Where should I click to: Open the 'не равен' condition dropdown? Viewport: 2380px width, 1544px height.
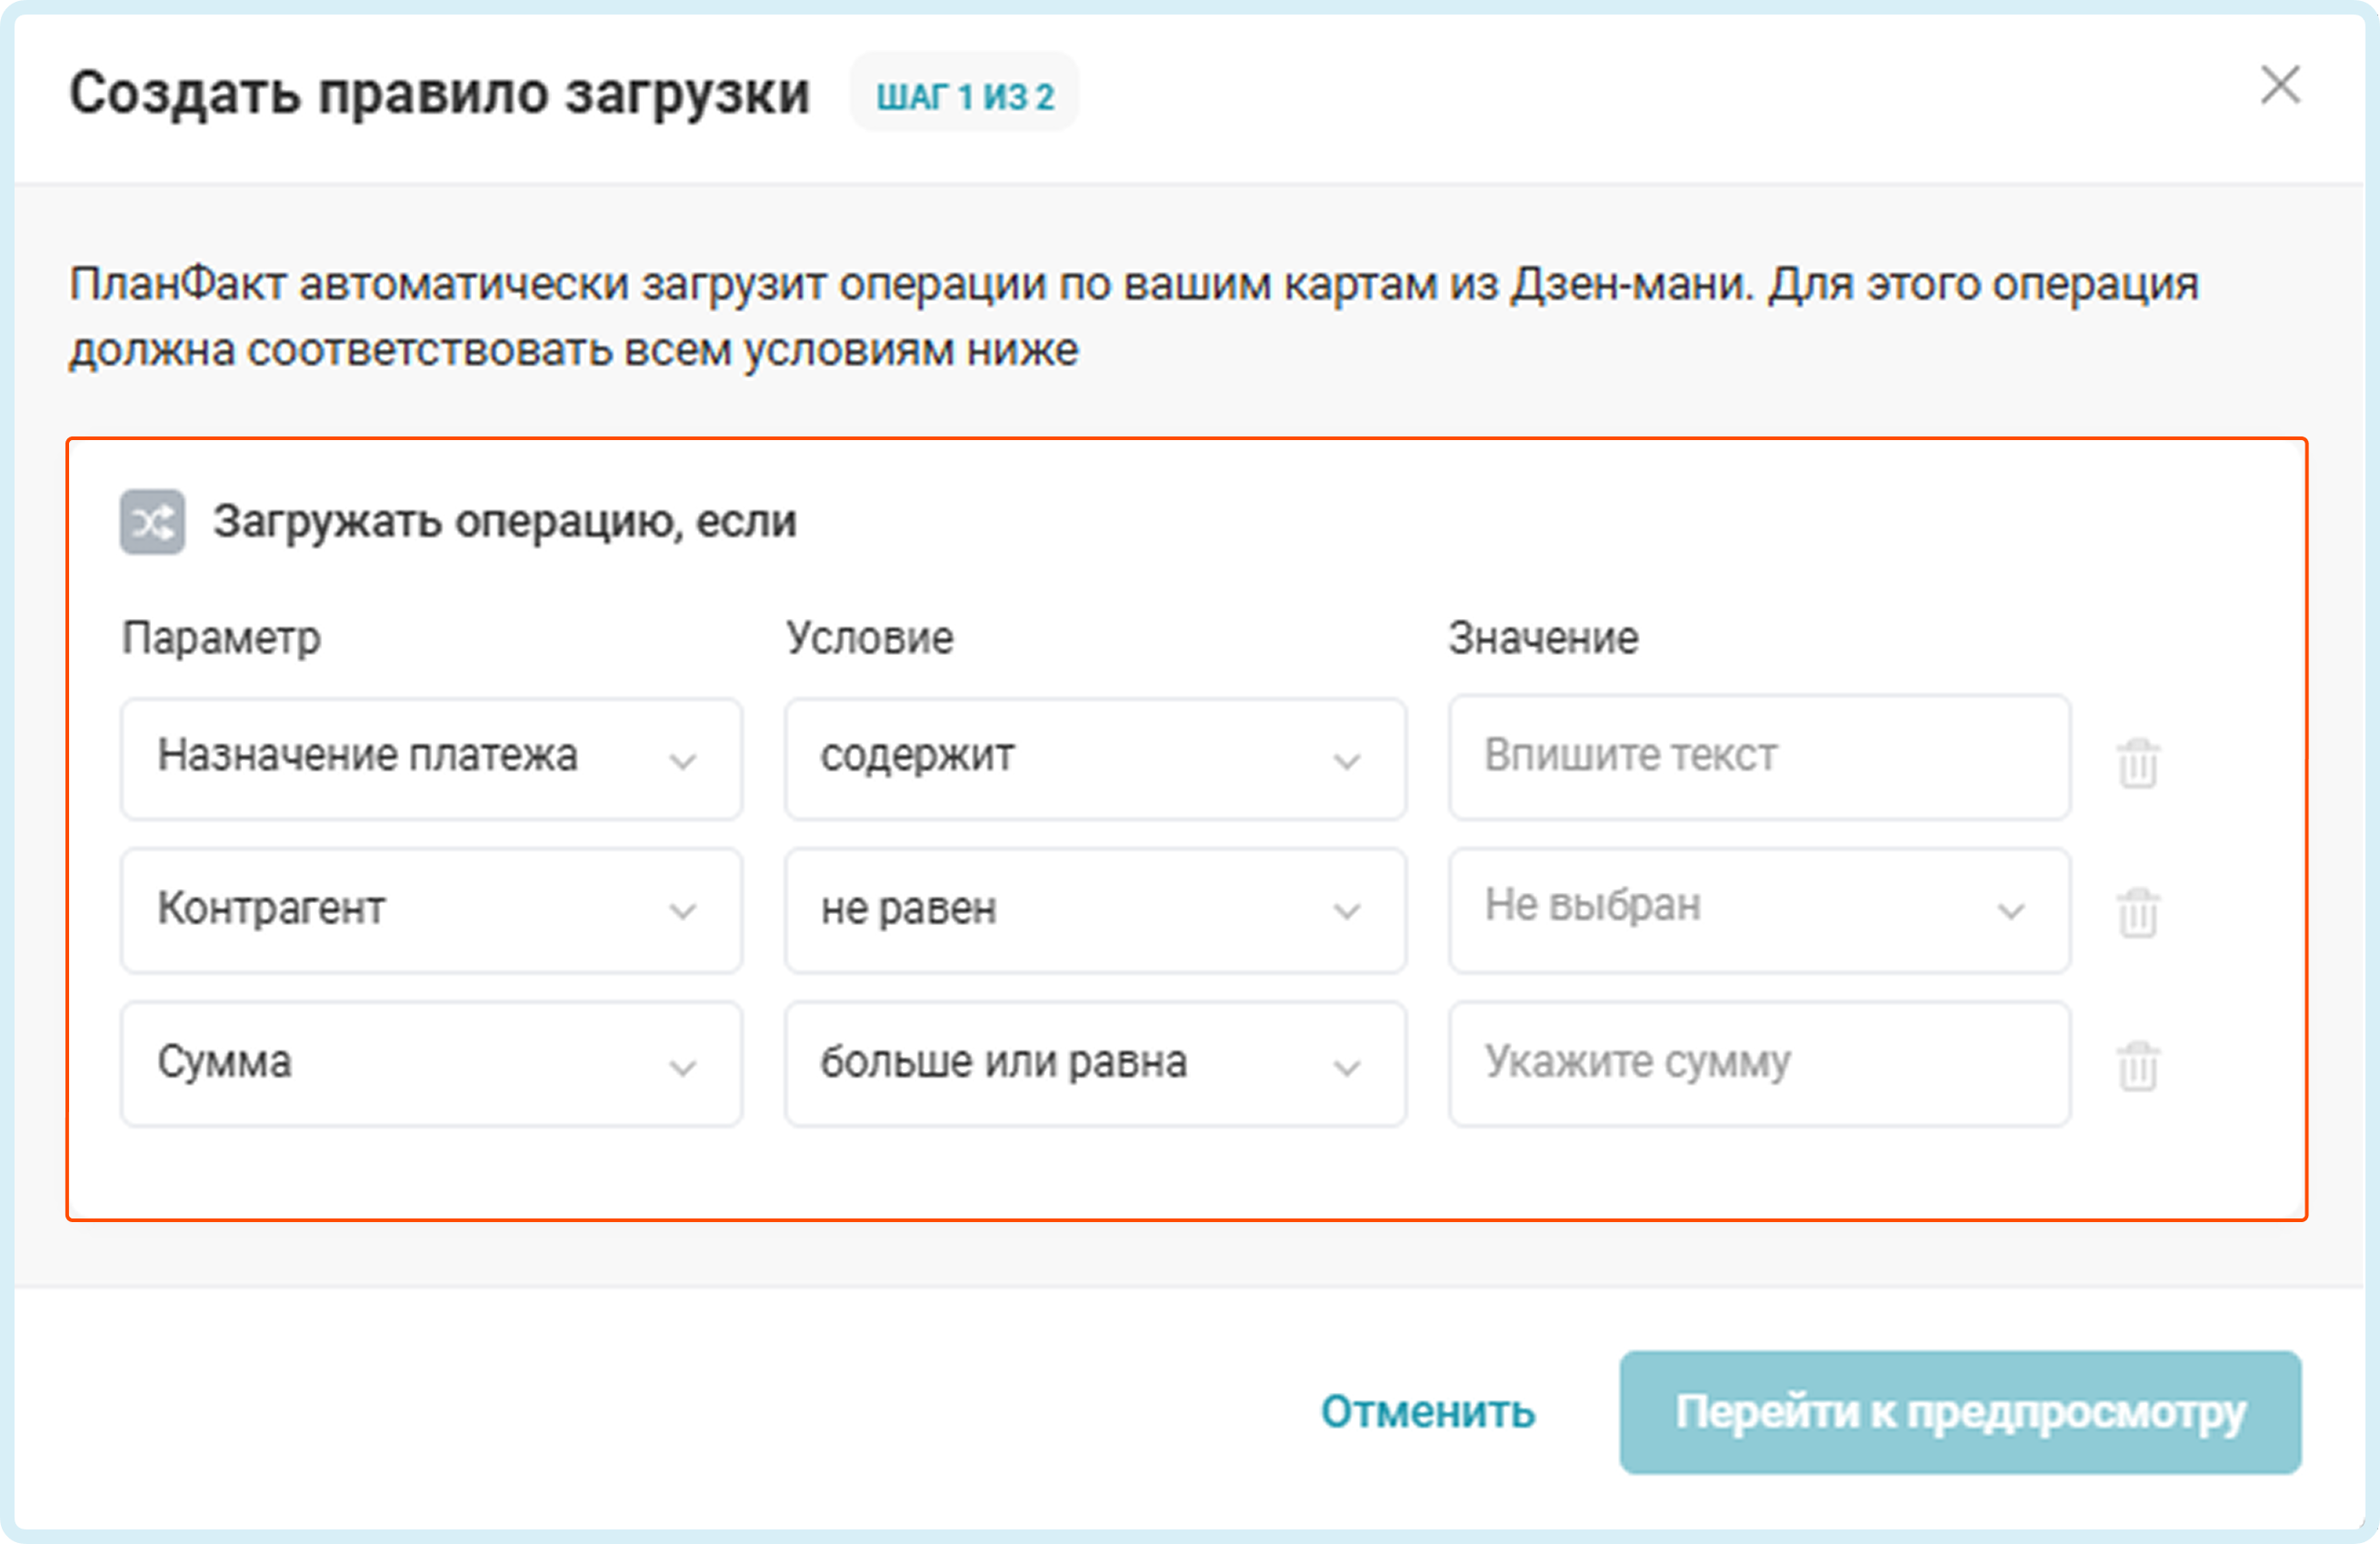pyautogui.click(x=1094, y=910)
